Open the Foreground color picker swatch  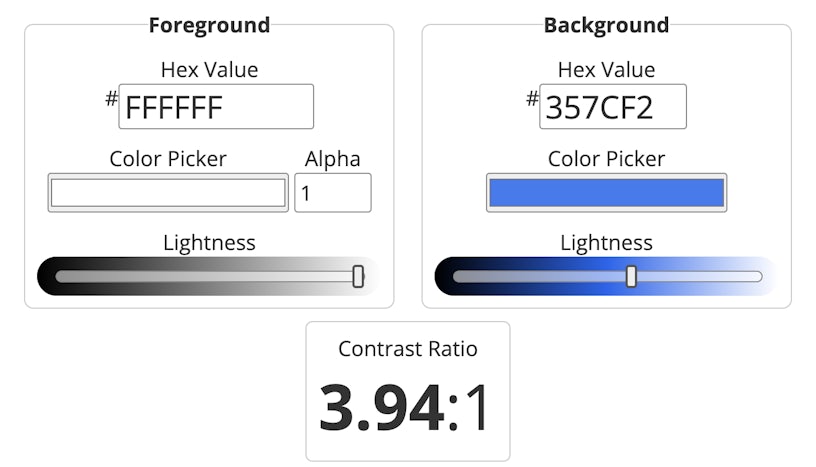pos(168,193)
